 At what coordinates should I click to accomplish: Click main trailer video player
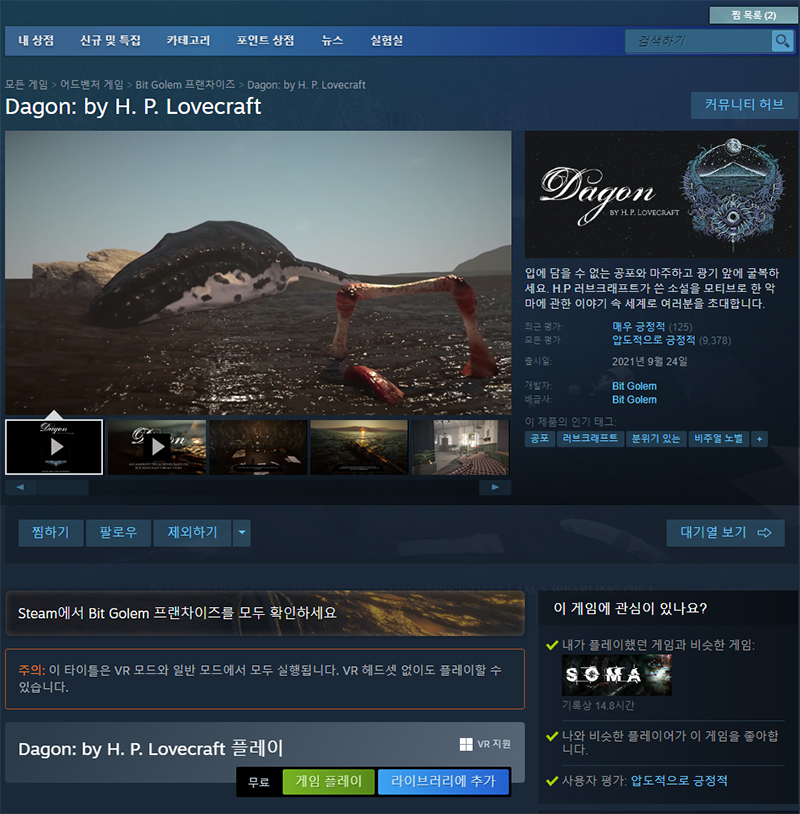point(258,273)
